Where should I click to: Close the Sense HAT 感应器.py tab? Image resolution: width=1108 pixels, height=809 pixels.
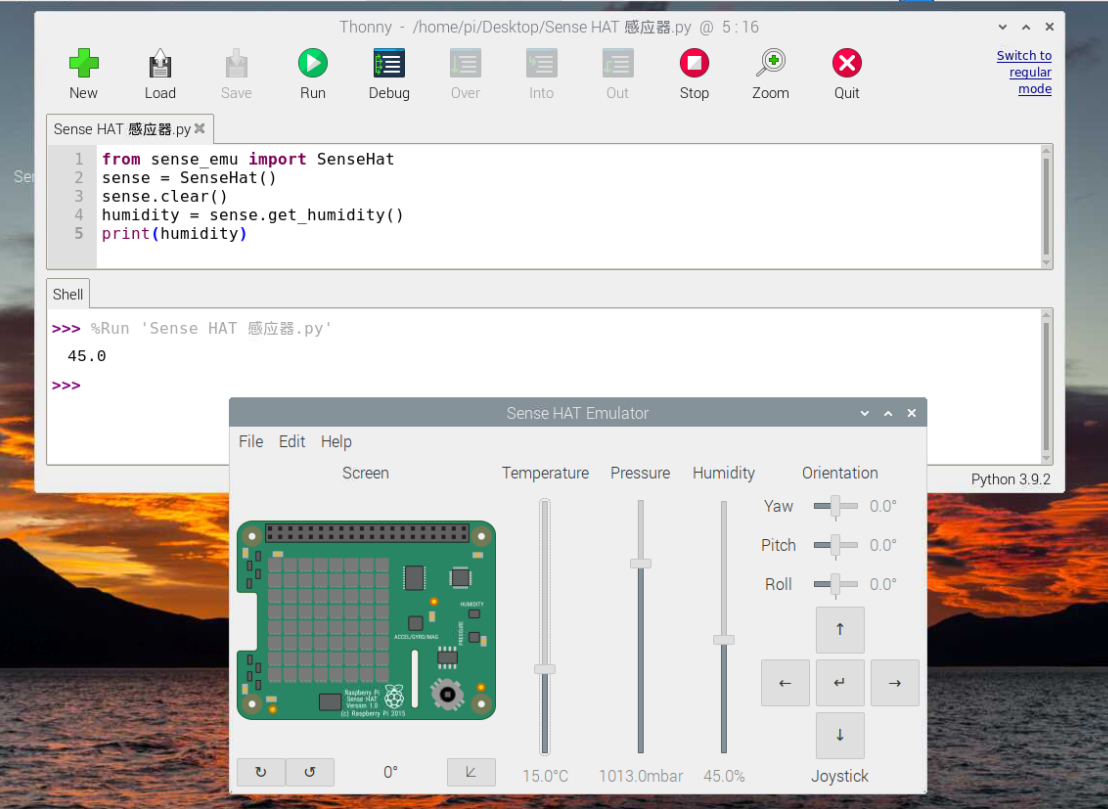click(200, 129)
